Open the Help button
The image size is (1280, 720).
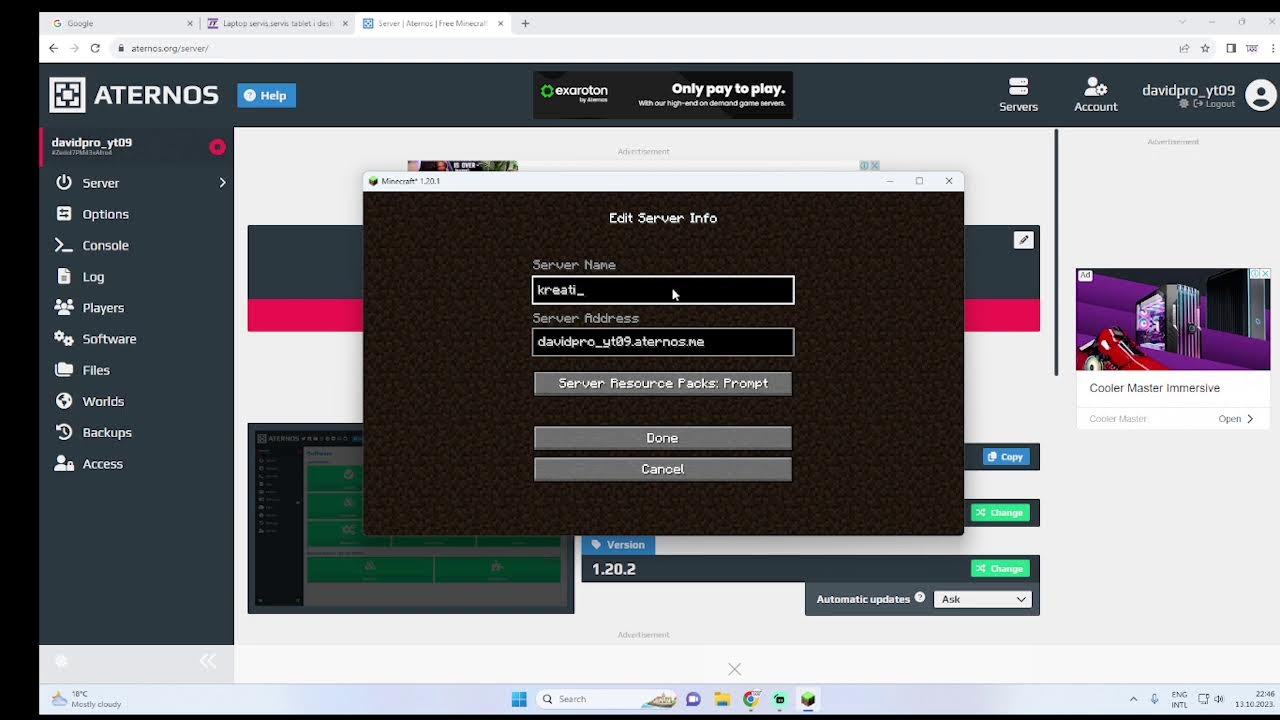[266, 95]
